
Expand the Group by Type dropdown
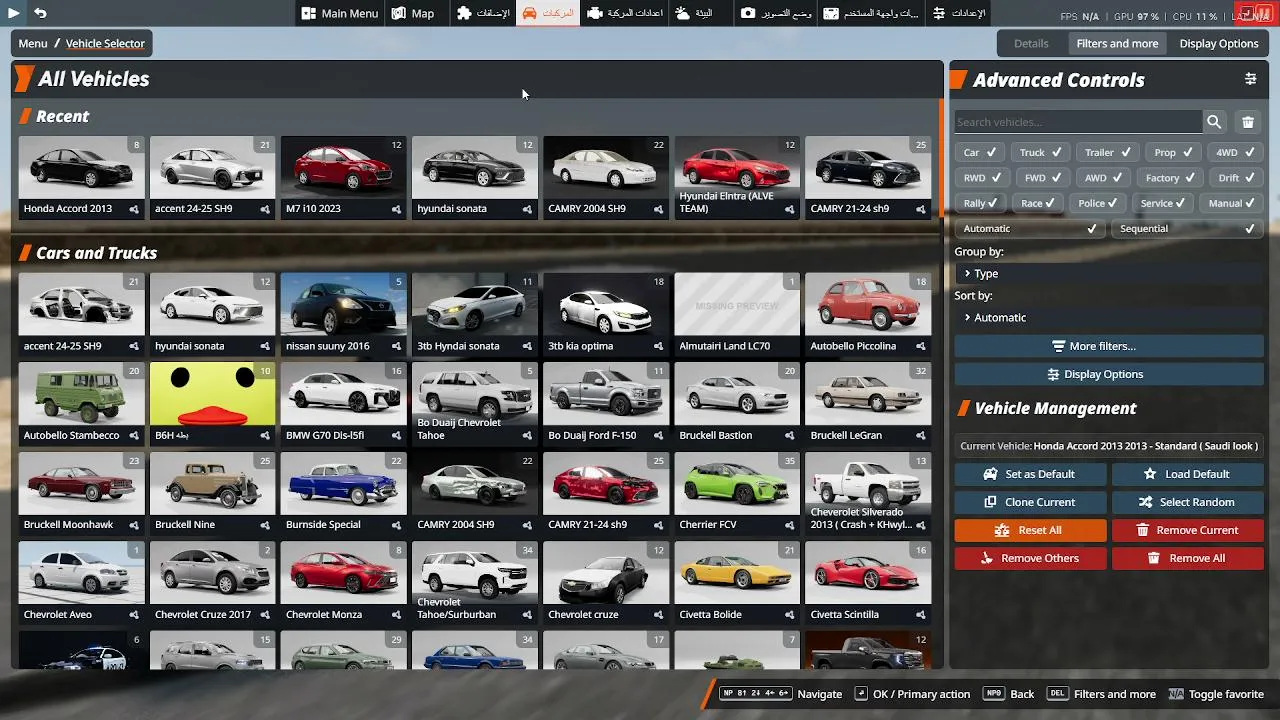(1109, 273)
